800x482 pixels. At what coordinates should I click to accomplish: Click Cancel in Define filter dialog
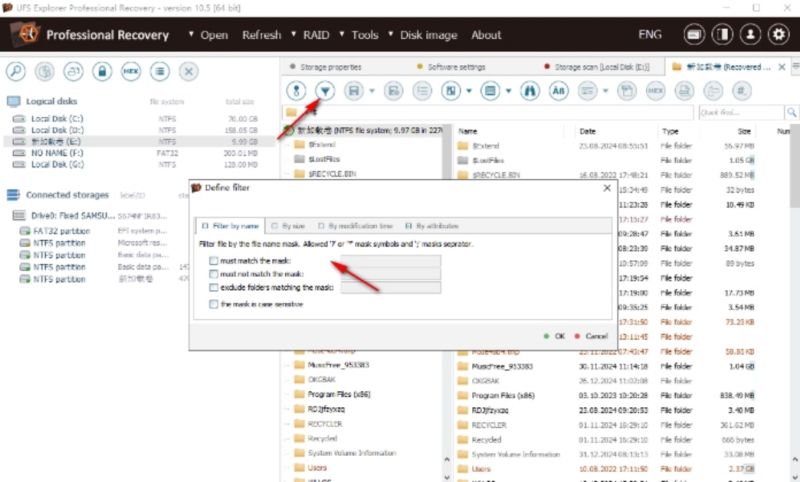591,336
